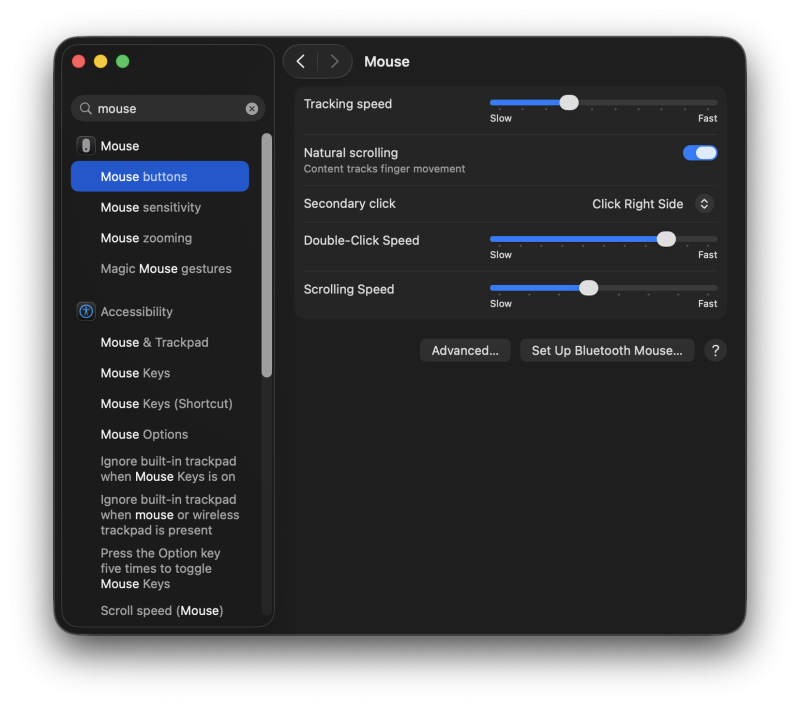800x706 pixels.
Task: Click the Accessibility icon in sidebar
Action: click(86, 312)
